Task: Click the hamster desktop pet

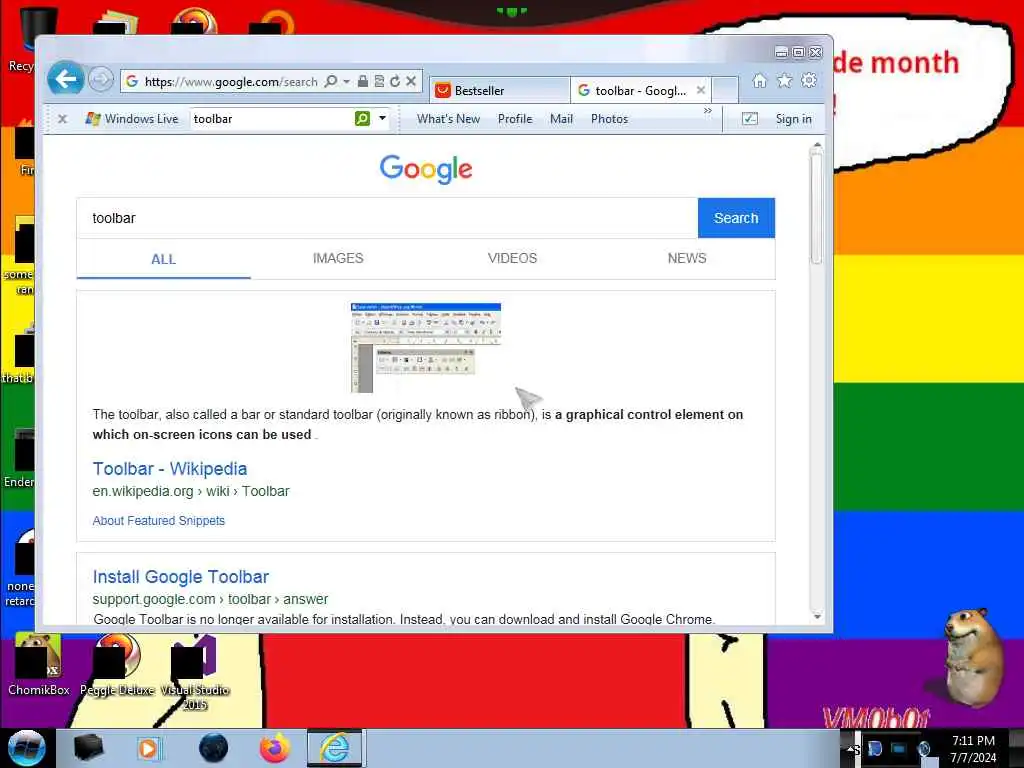Action: (x=972, y=656)
